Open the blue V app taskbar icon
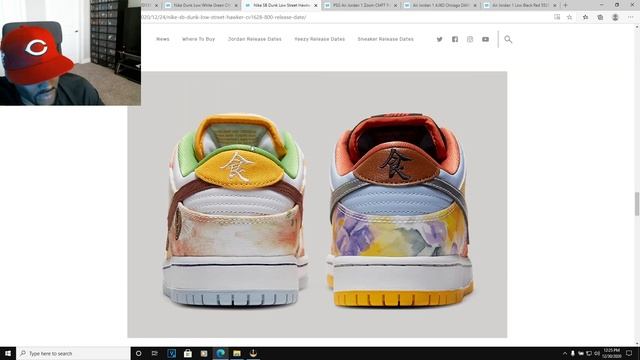Image resolution: width=640 pixels, height=360 pixels. (x=171, y=353)
